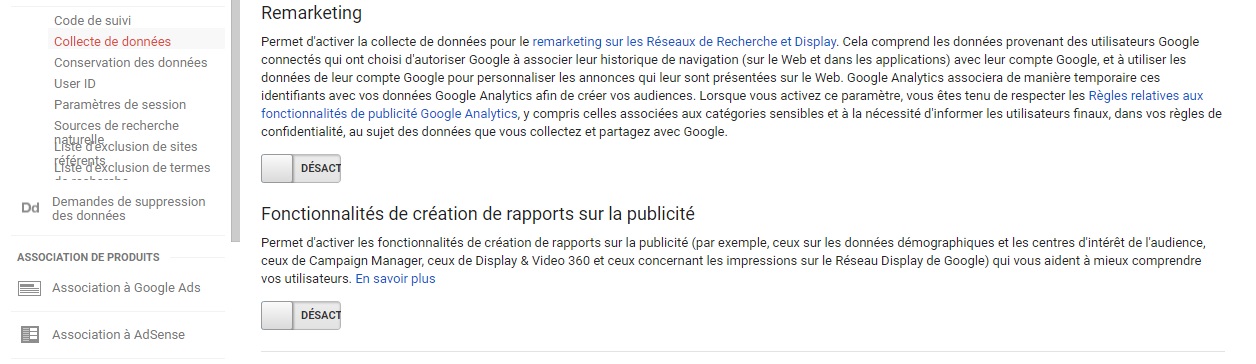This screenshot has height=364, width=1256.
Task: Follow remarketing sur les Réseaux de Recherche link
Action: tap(684, 41)
